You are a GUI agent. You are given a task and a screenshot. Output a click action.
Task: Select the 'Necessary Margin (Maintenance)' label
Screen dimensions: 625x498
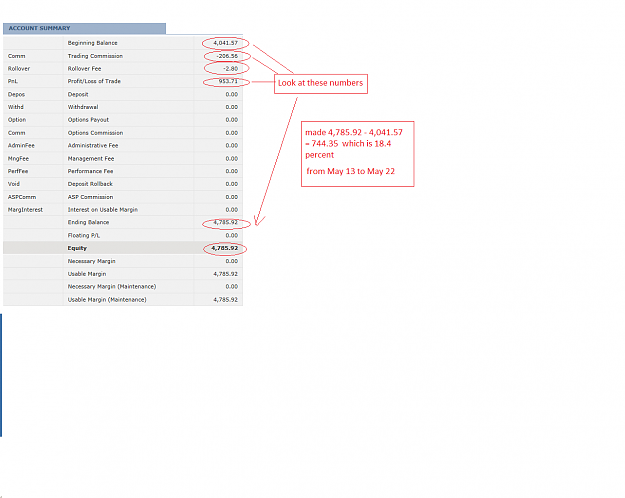(x=112, y=287)
